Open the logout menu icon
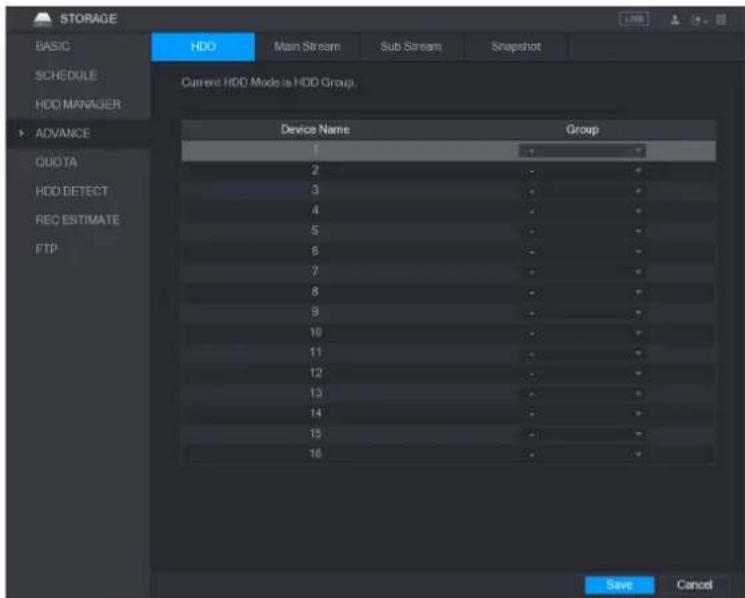 point(698,20)
